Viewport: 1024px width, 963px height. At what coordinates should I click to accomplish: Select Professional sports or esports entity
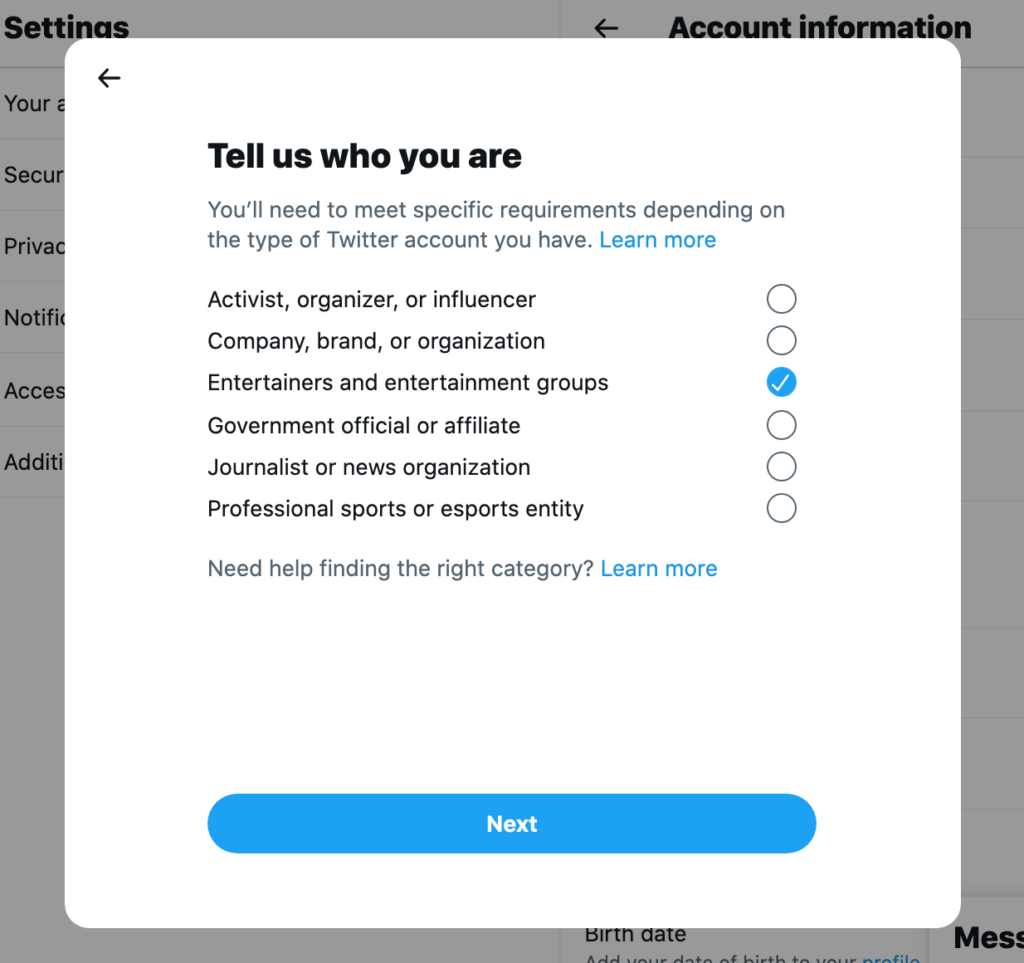(x=781, y=509)
